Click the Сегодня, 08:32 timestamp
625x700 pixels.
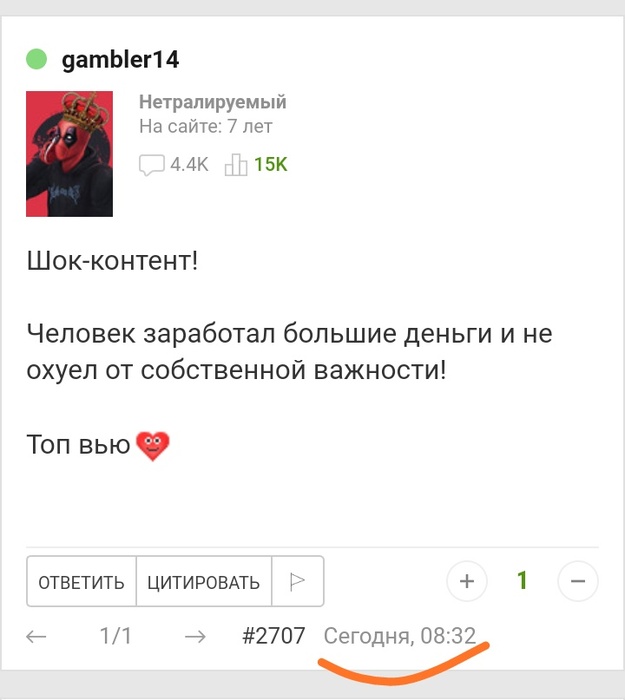click(400, 636)
